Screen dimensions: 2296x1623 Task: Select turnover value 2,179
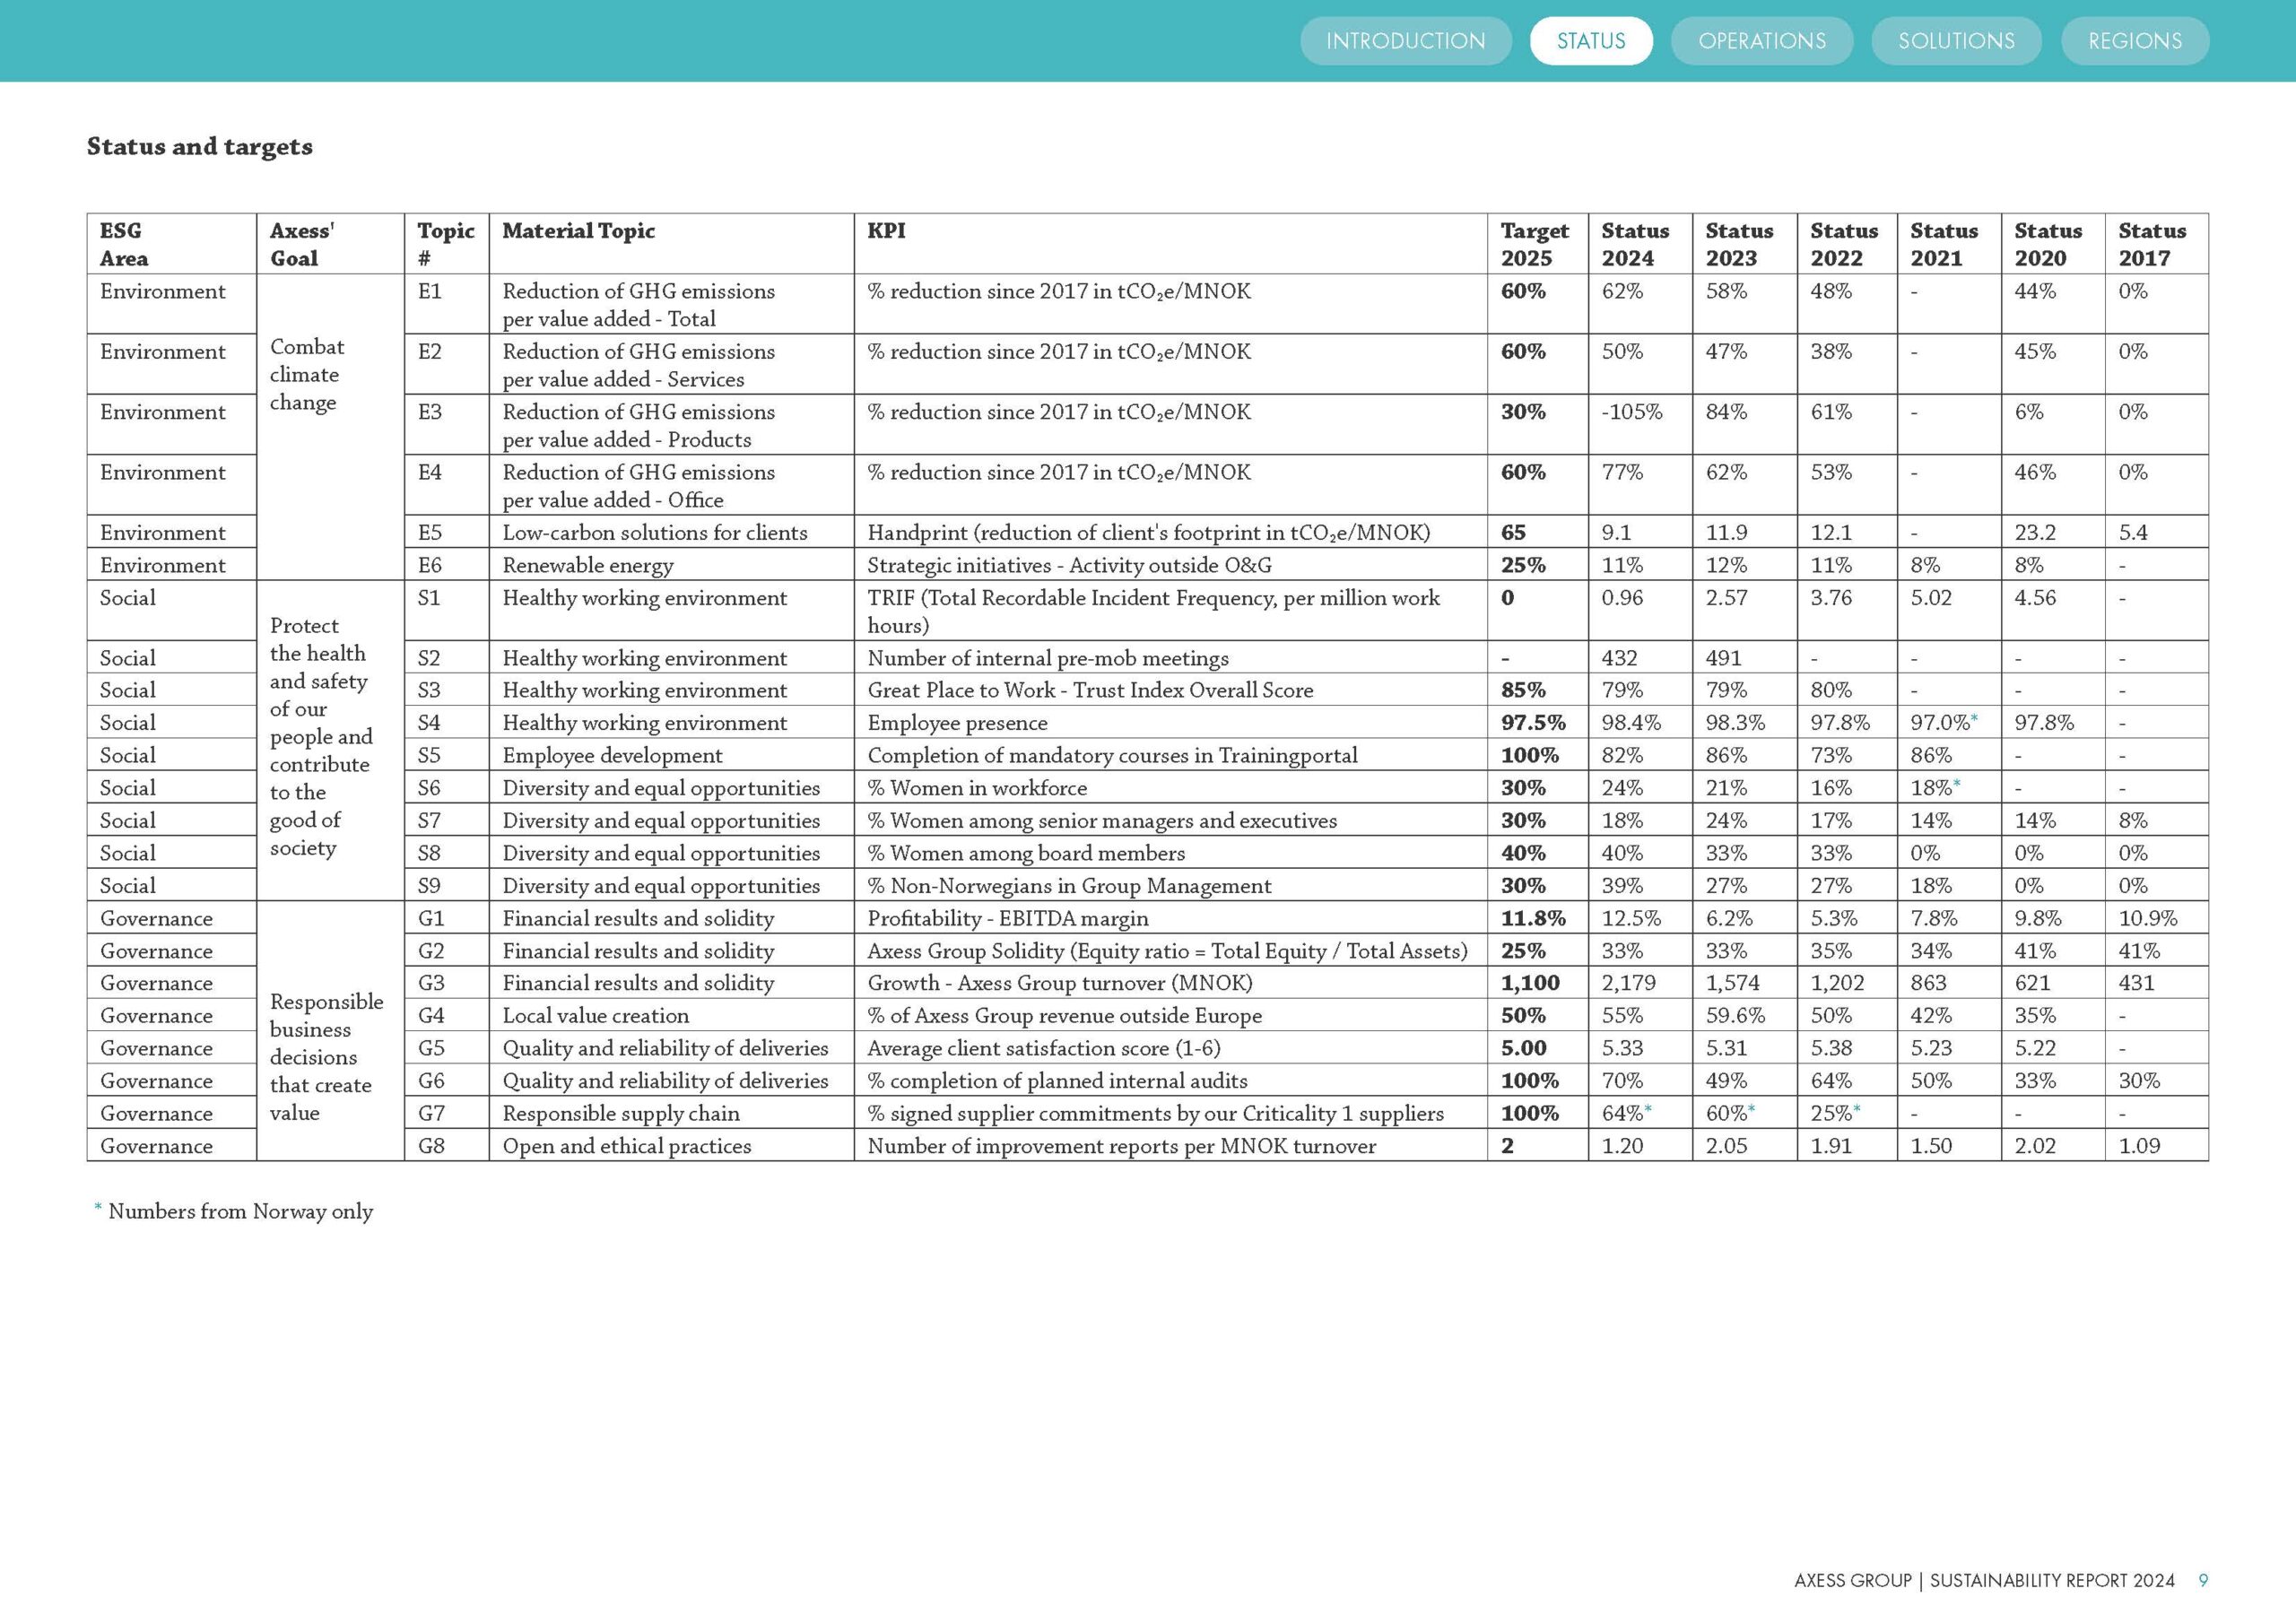click(x=1629, y=983)
